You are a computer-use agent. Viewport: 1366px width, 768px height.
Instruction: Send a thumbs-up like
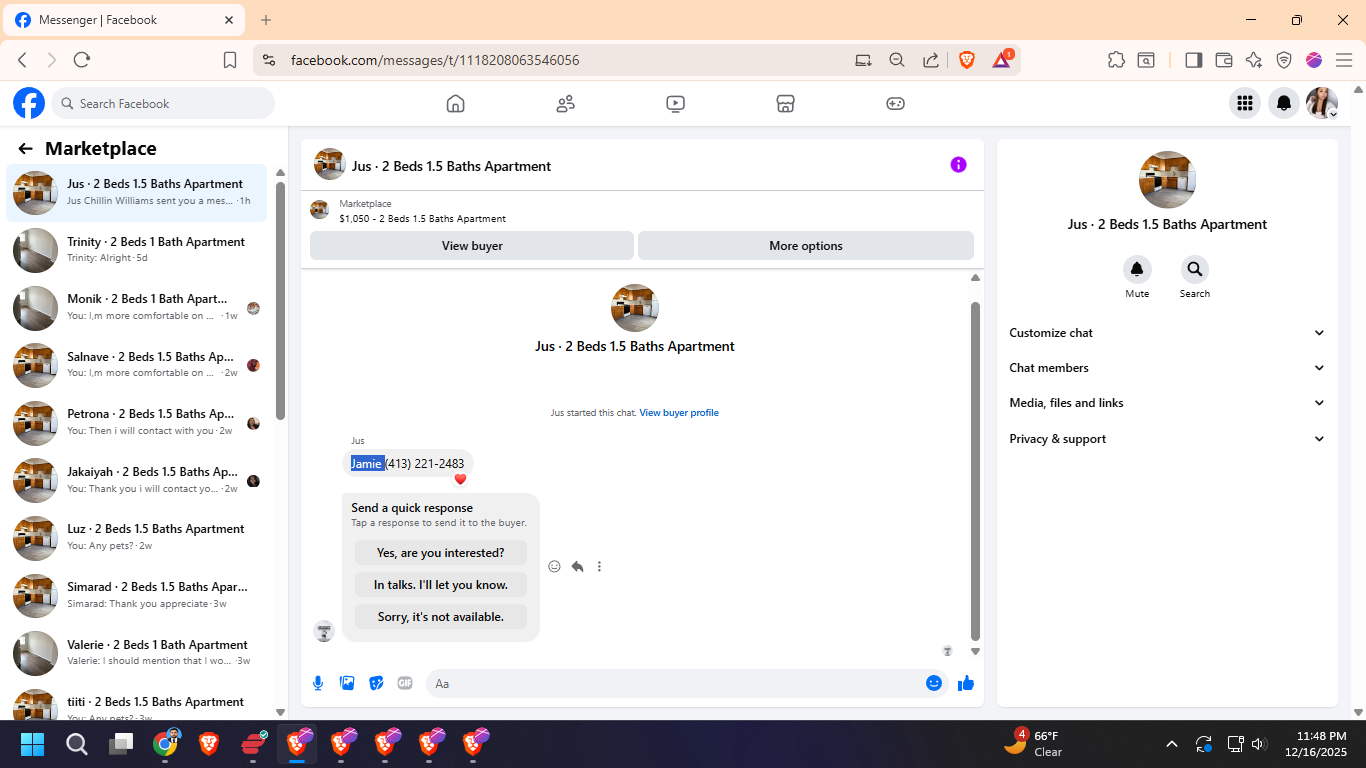pos(966,683)
